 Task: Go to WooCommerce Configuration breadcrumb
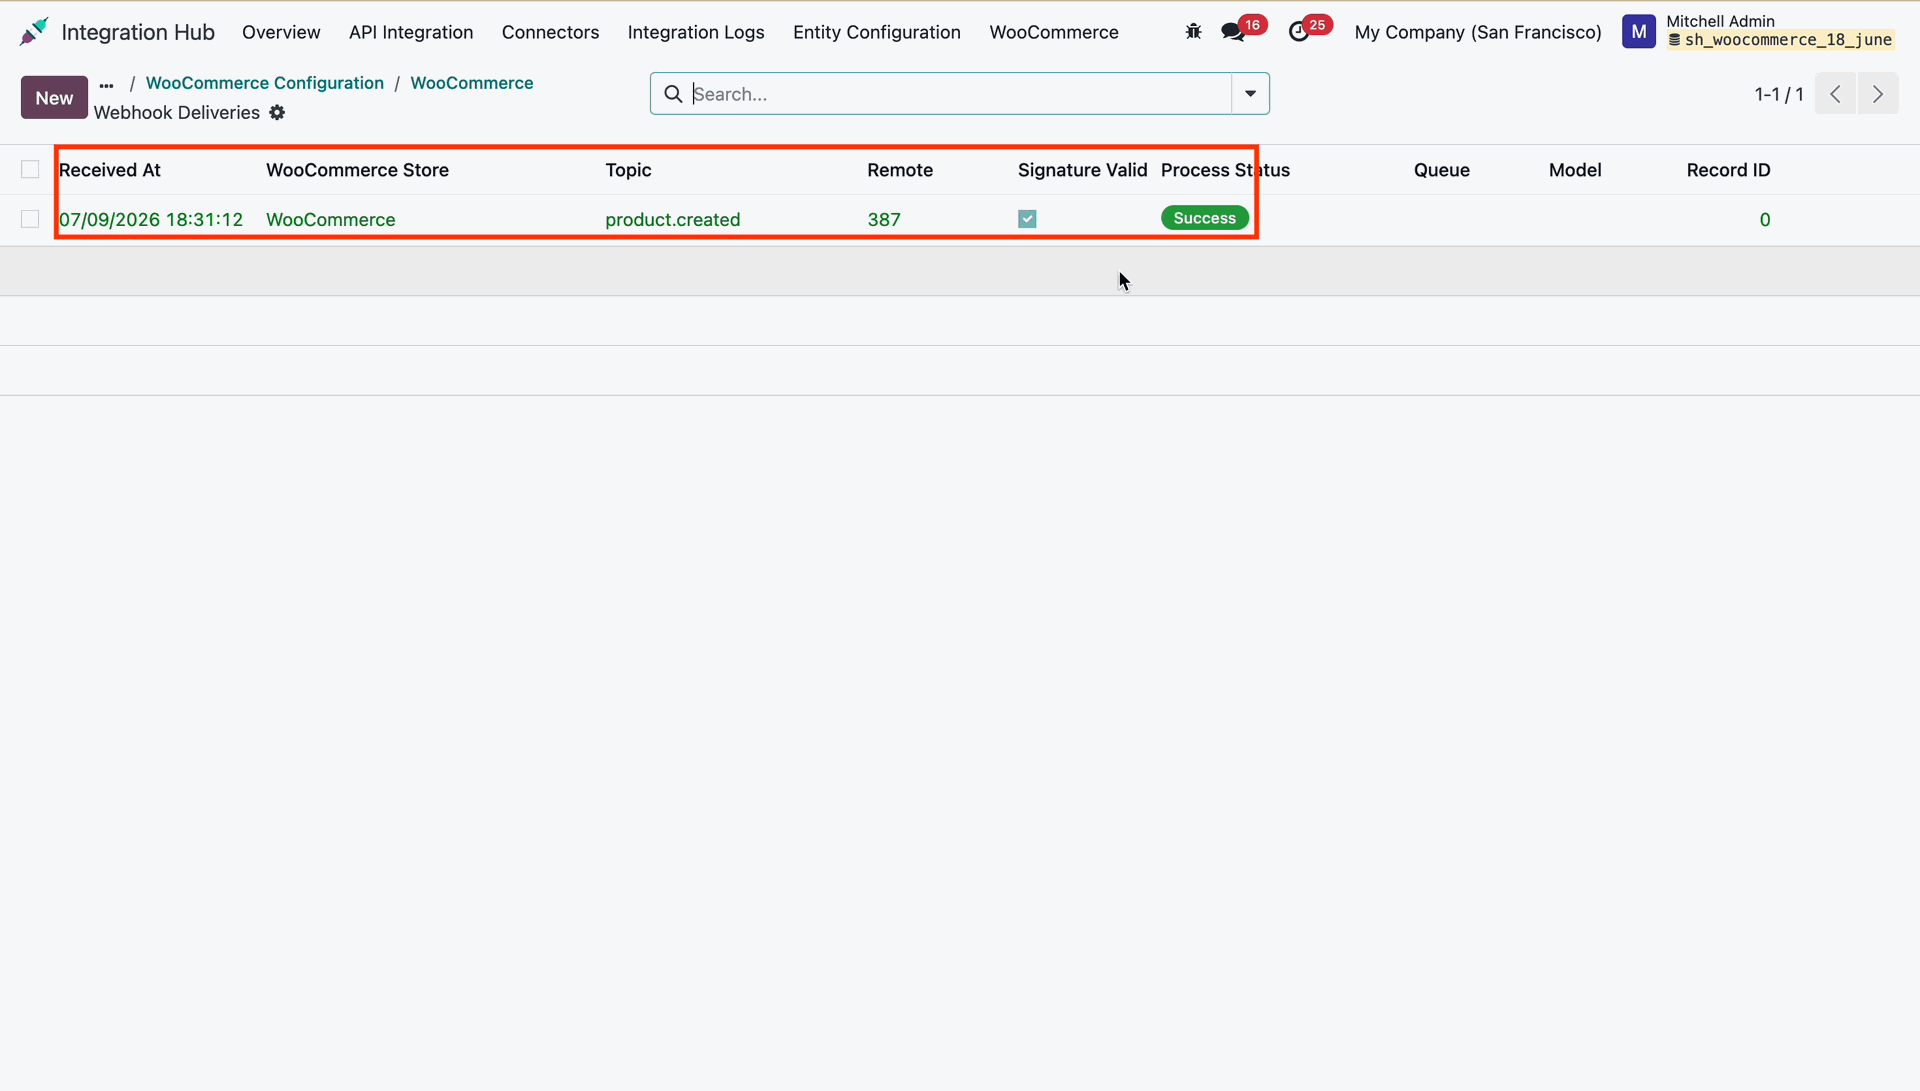point(265,83)
